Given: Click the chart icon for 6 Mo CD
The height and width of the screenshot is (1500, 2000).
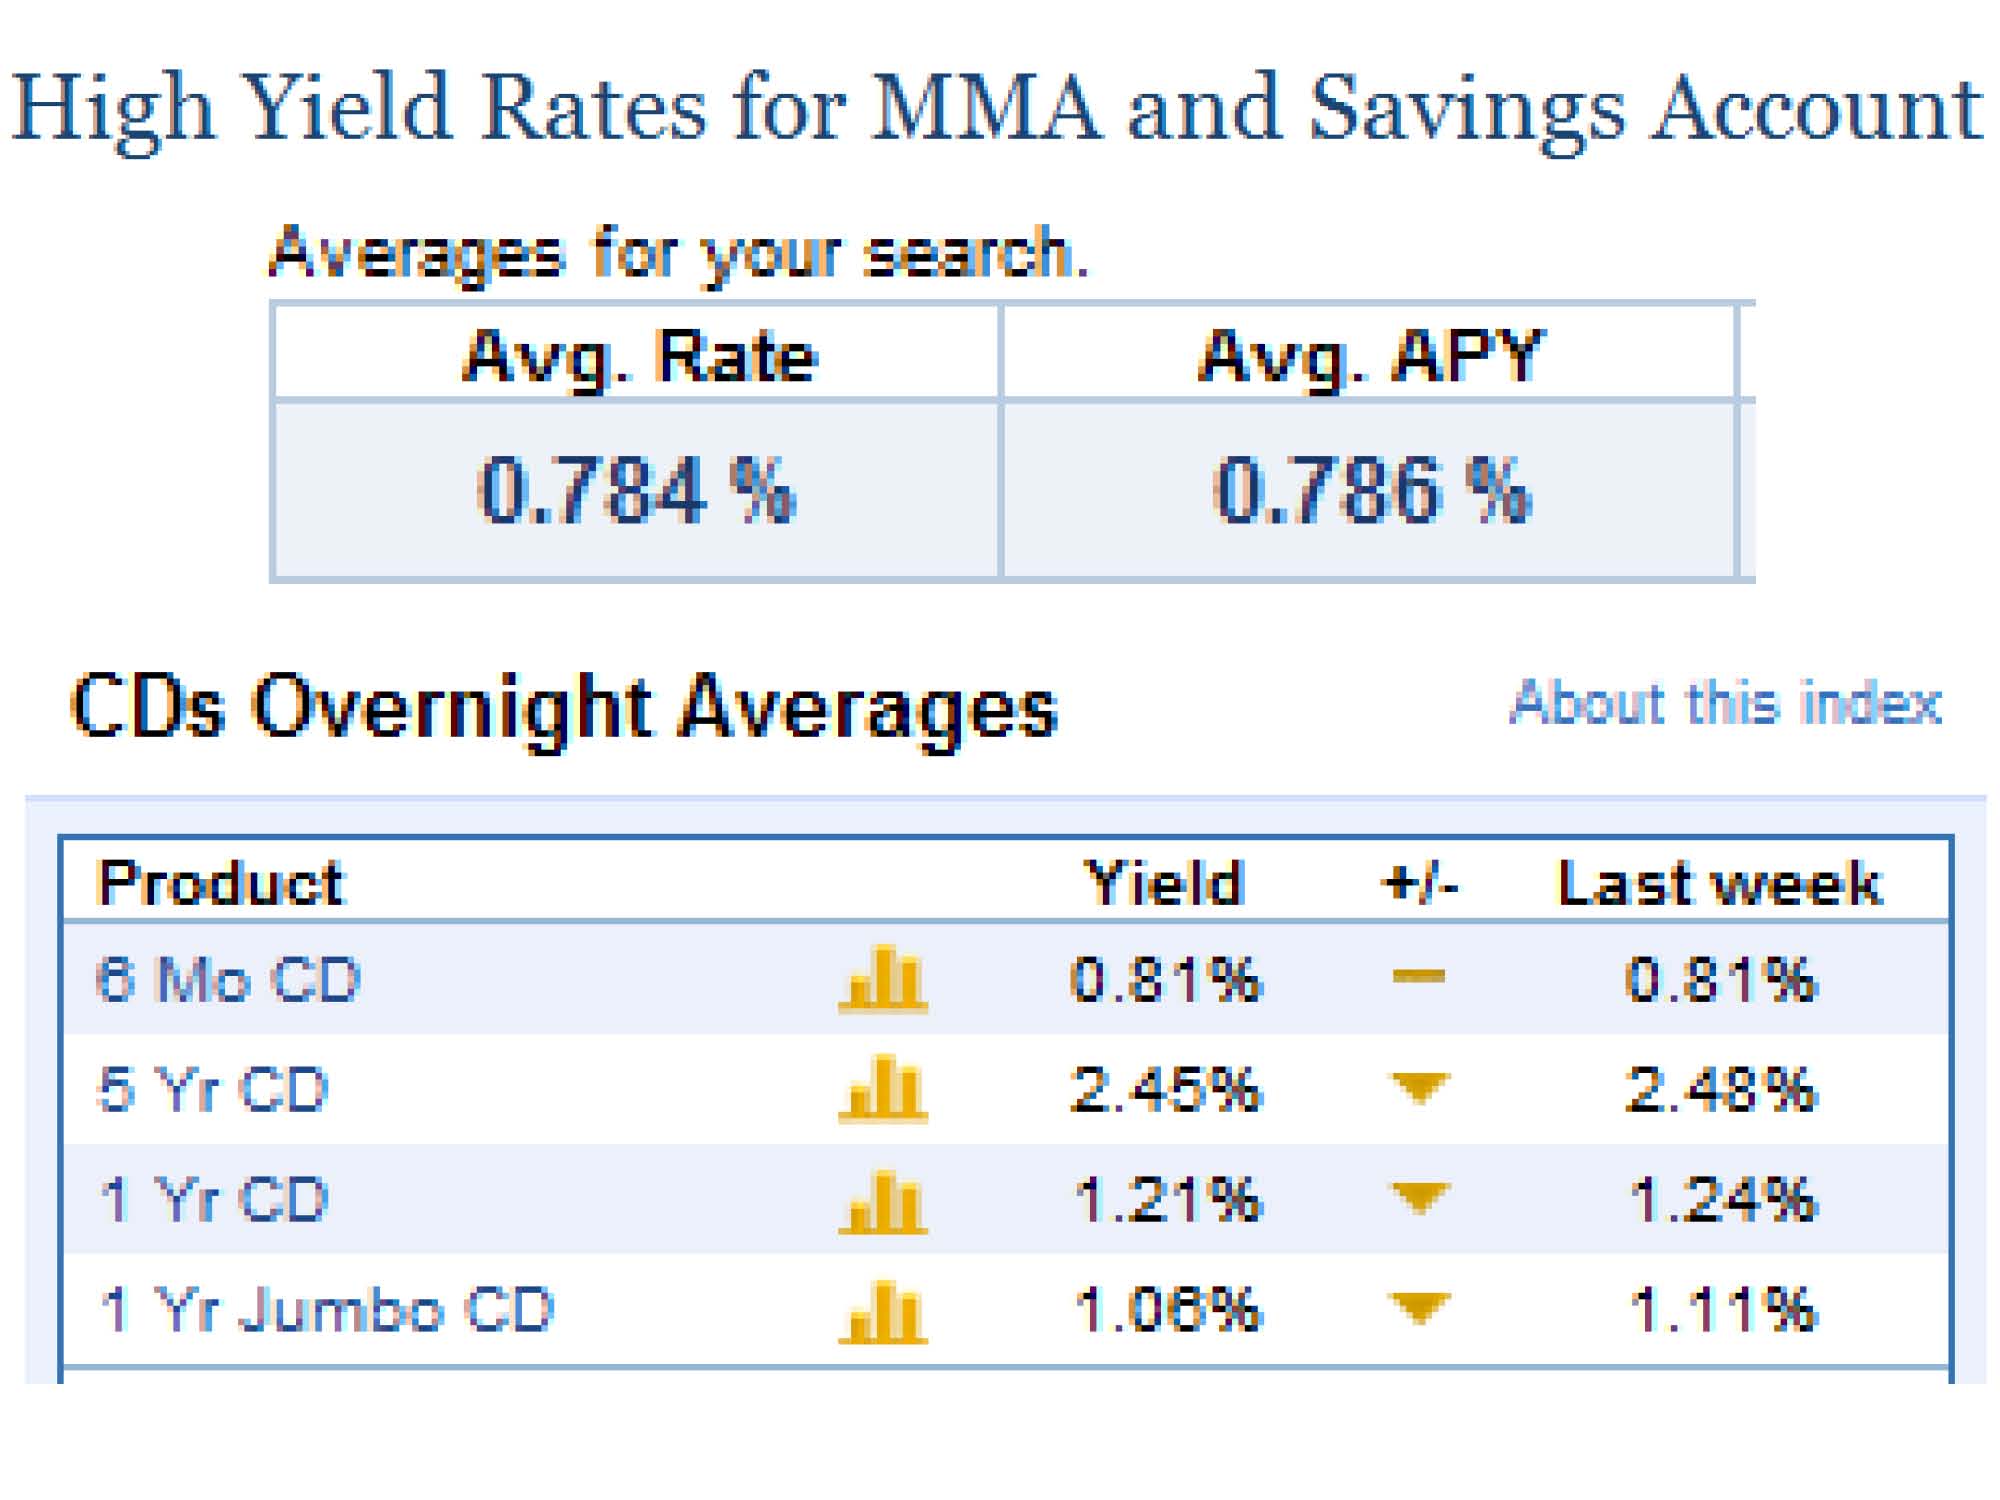Looking at the screenshot, I should 883,979.
